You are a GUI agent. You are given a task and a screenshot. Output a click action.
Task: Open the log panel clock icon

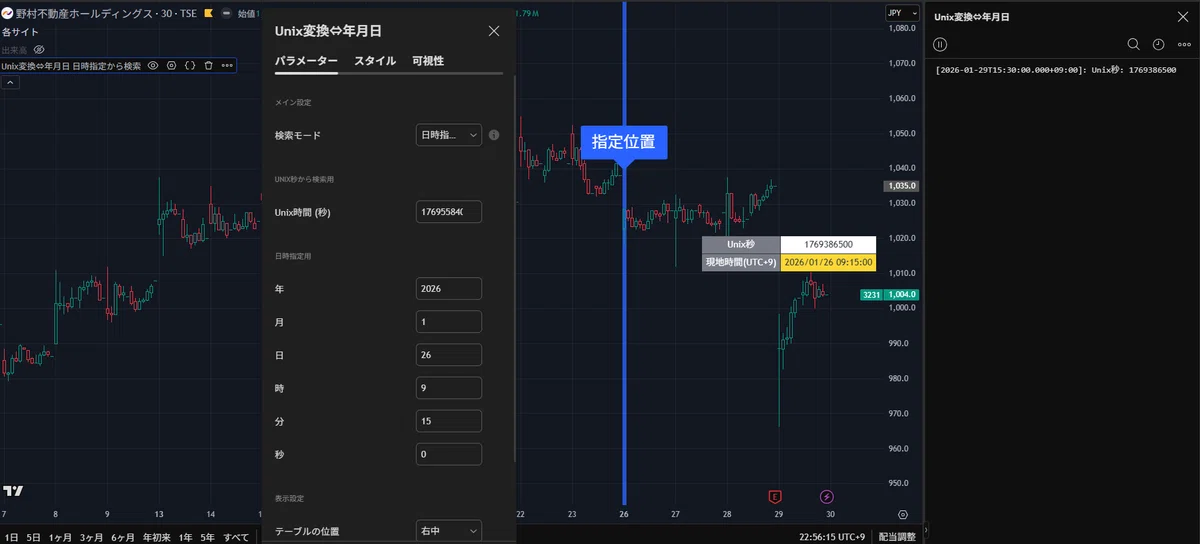tap(1158, 44)
